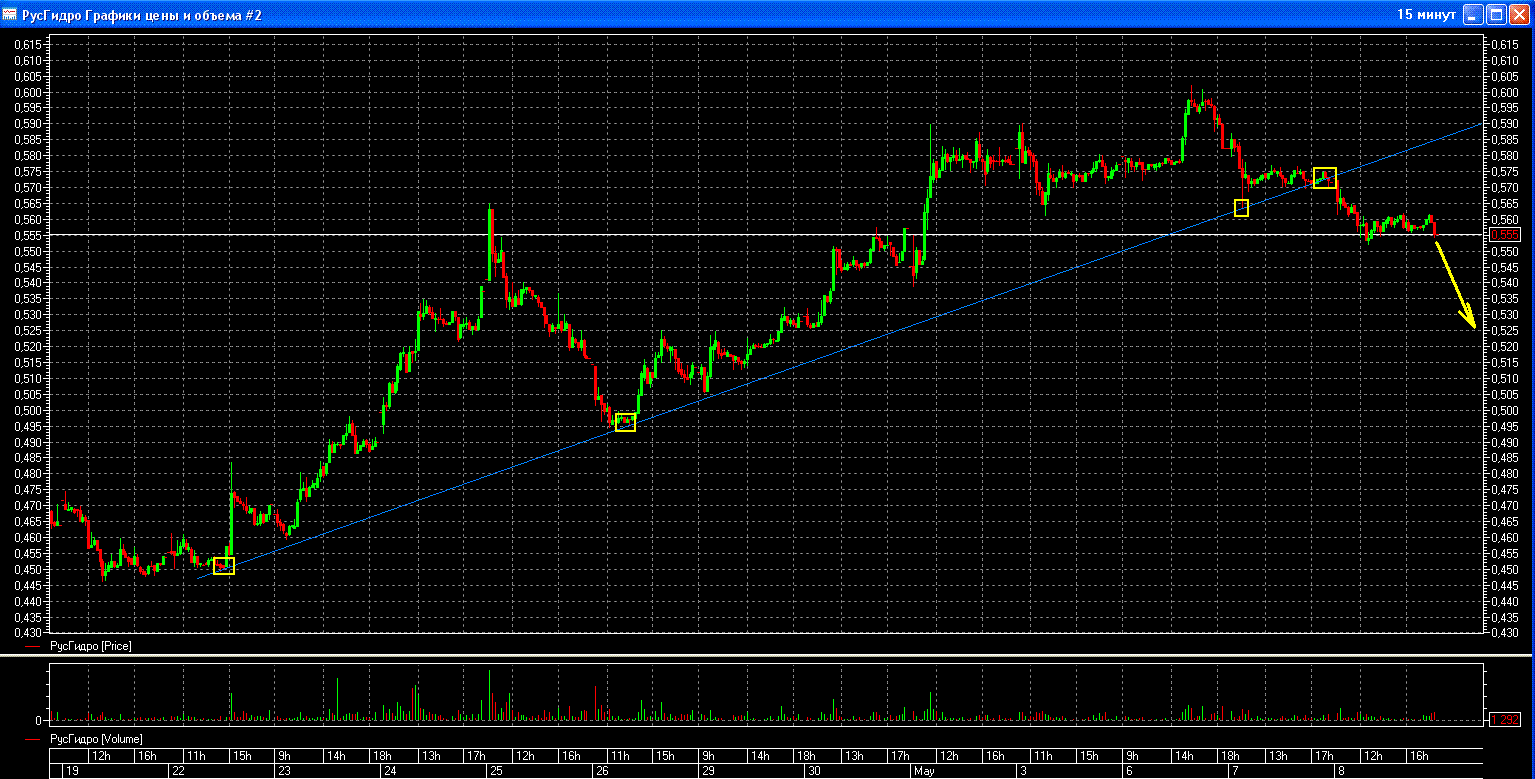Close the РусГидро chart window

pyautogui.click(x=1518, y=14)
